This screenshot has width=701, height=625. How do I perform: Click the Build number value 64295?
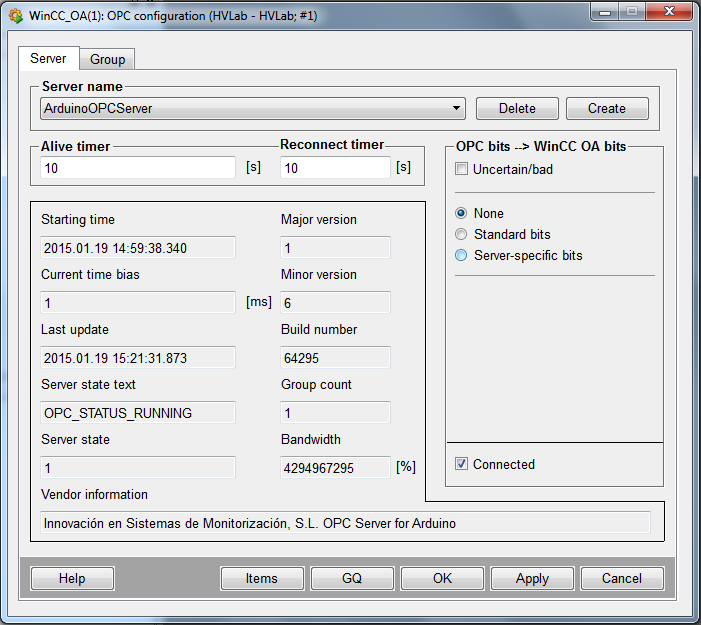point(335,358)
